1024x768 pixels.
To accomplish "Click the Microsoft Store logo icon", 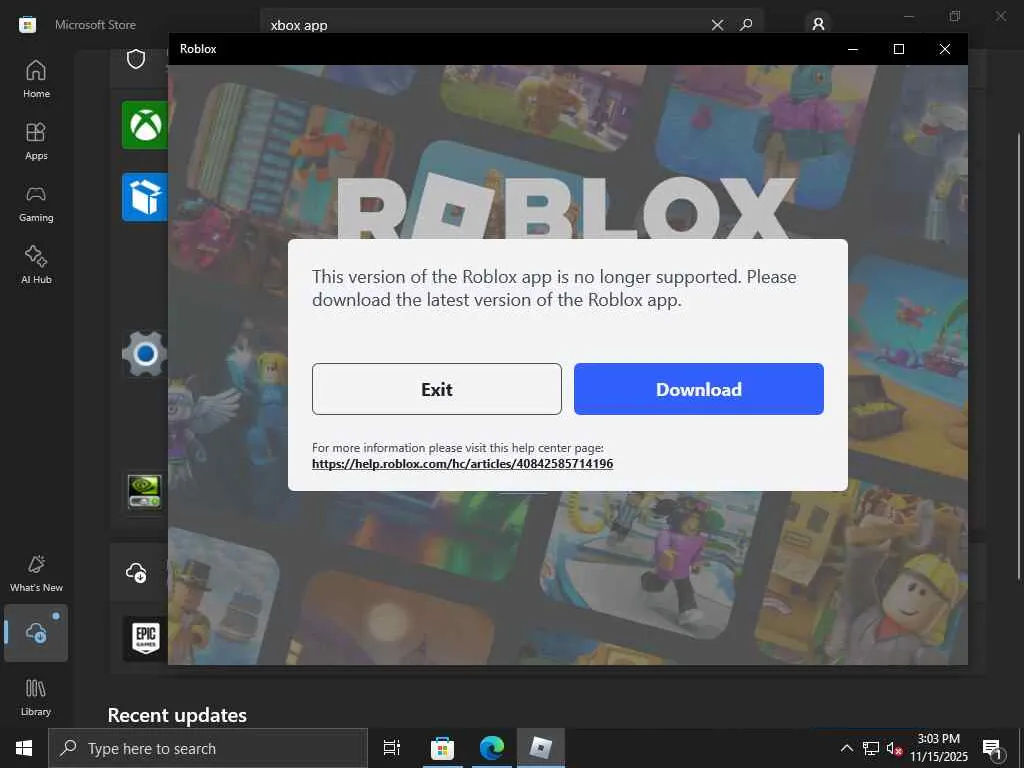I will coord(27,25).
